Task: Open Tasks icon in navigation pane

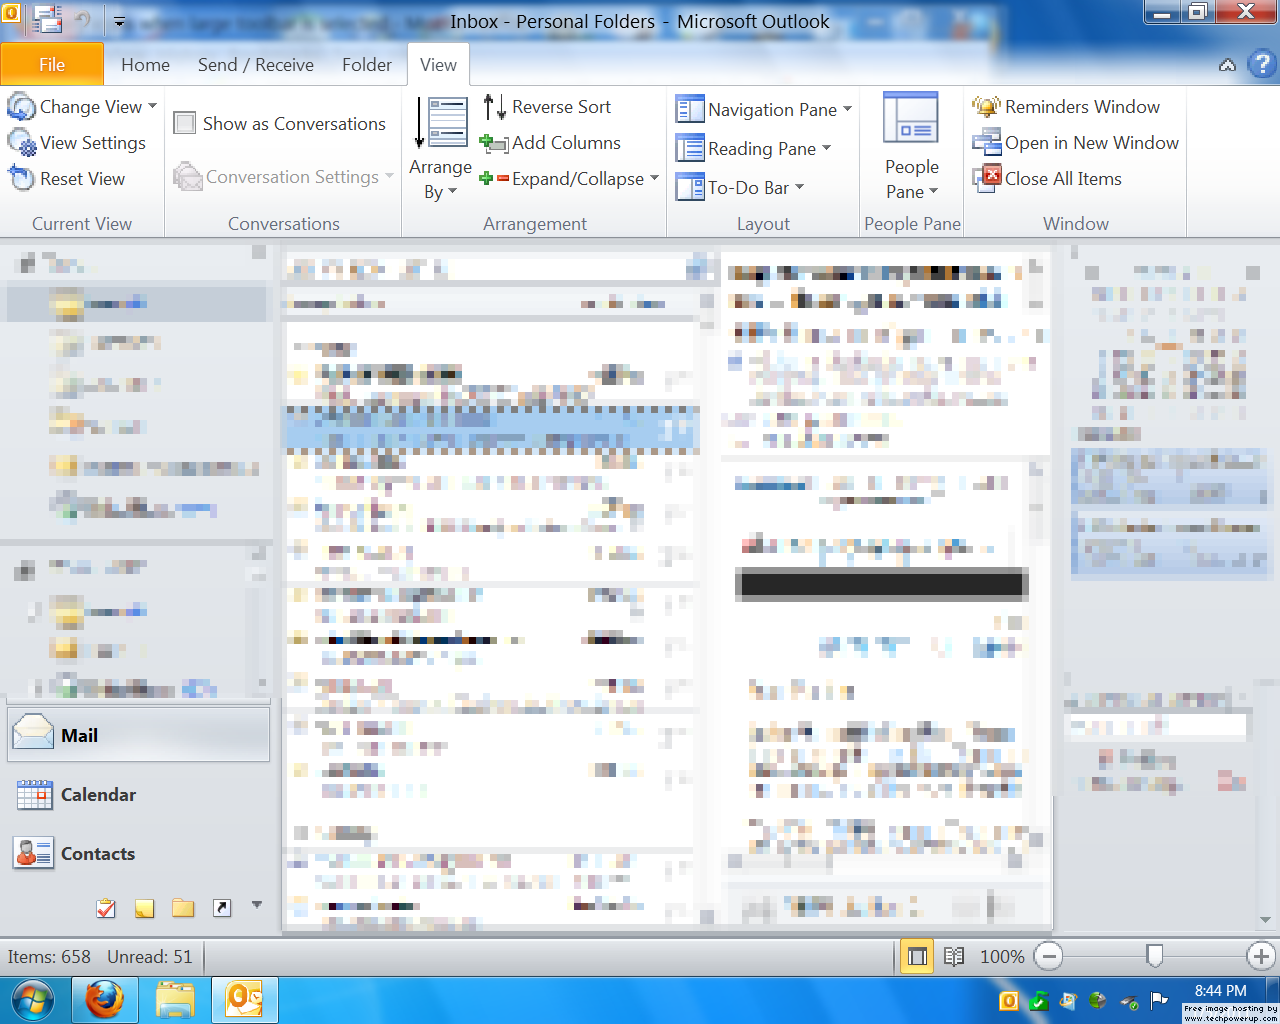Action: [106, 908]
